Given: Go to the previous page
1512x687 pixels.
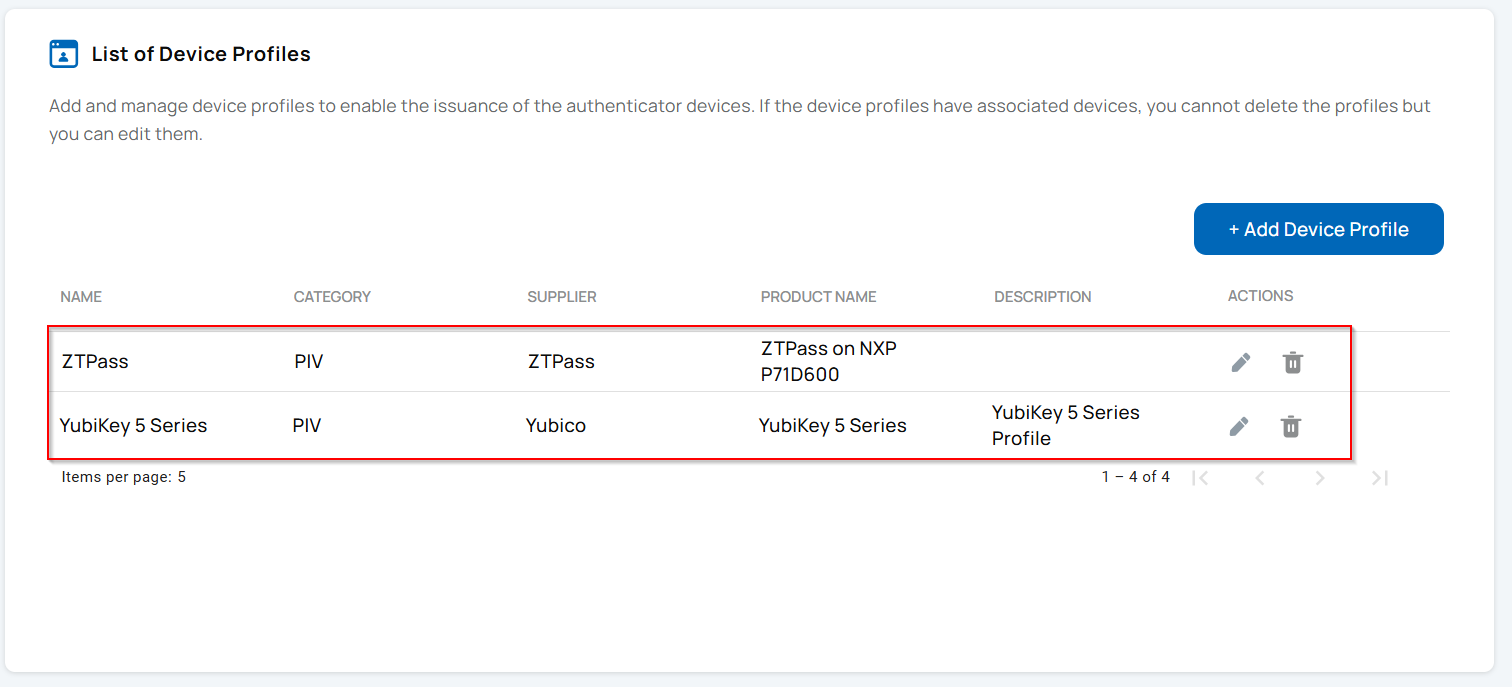Looking at the screenshot, I should [x=1259, y=478].
